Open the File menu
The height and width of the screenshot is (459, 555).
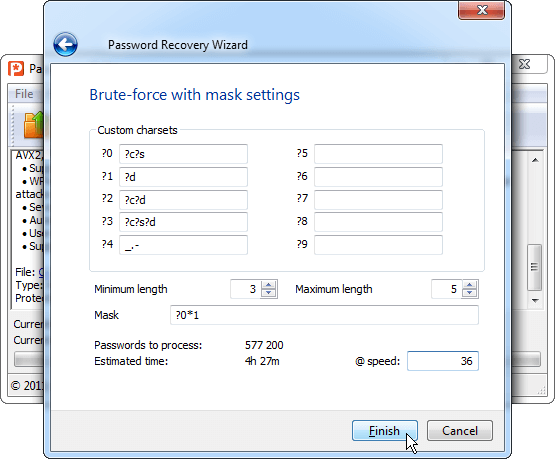24,94
